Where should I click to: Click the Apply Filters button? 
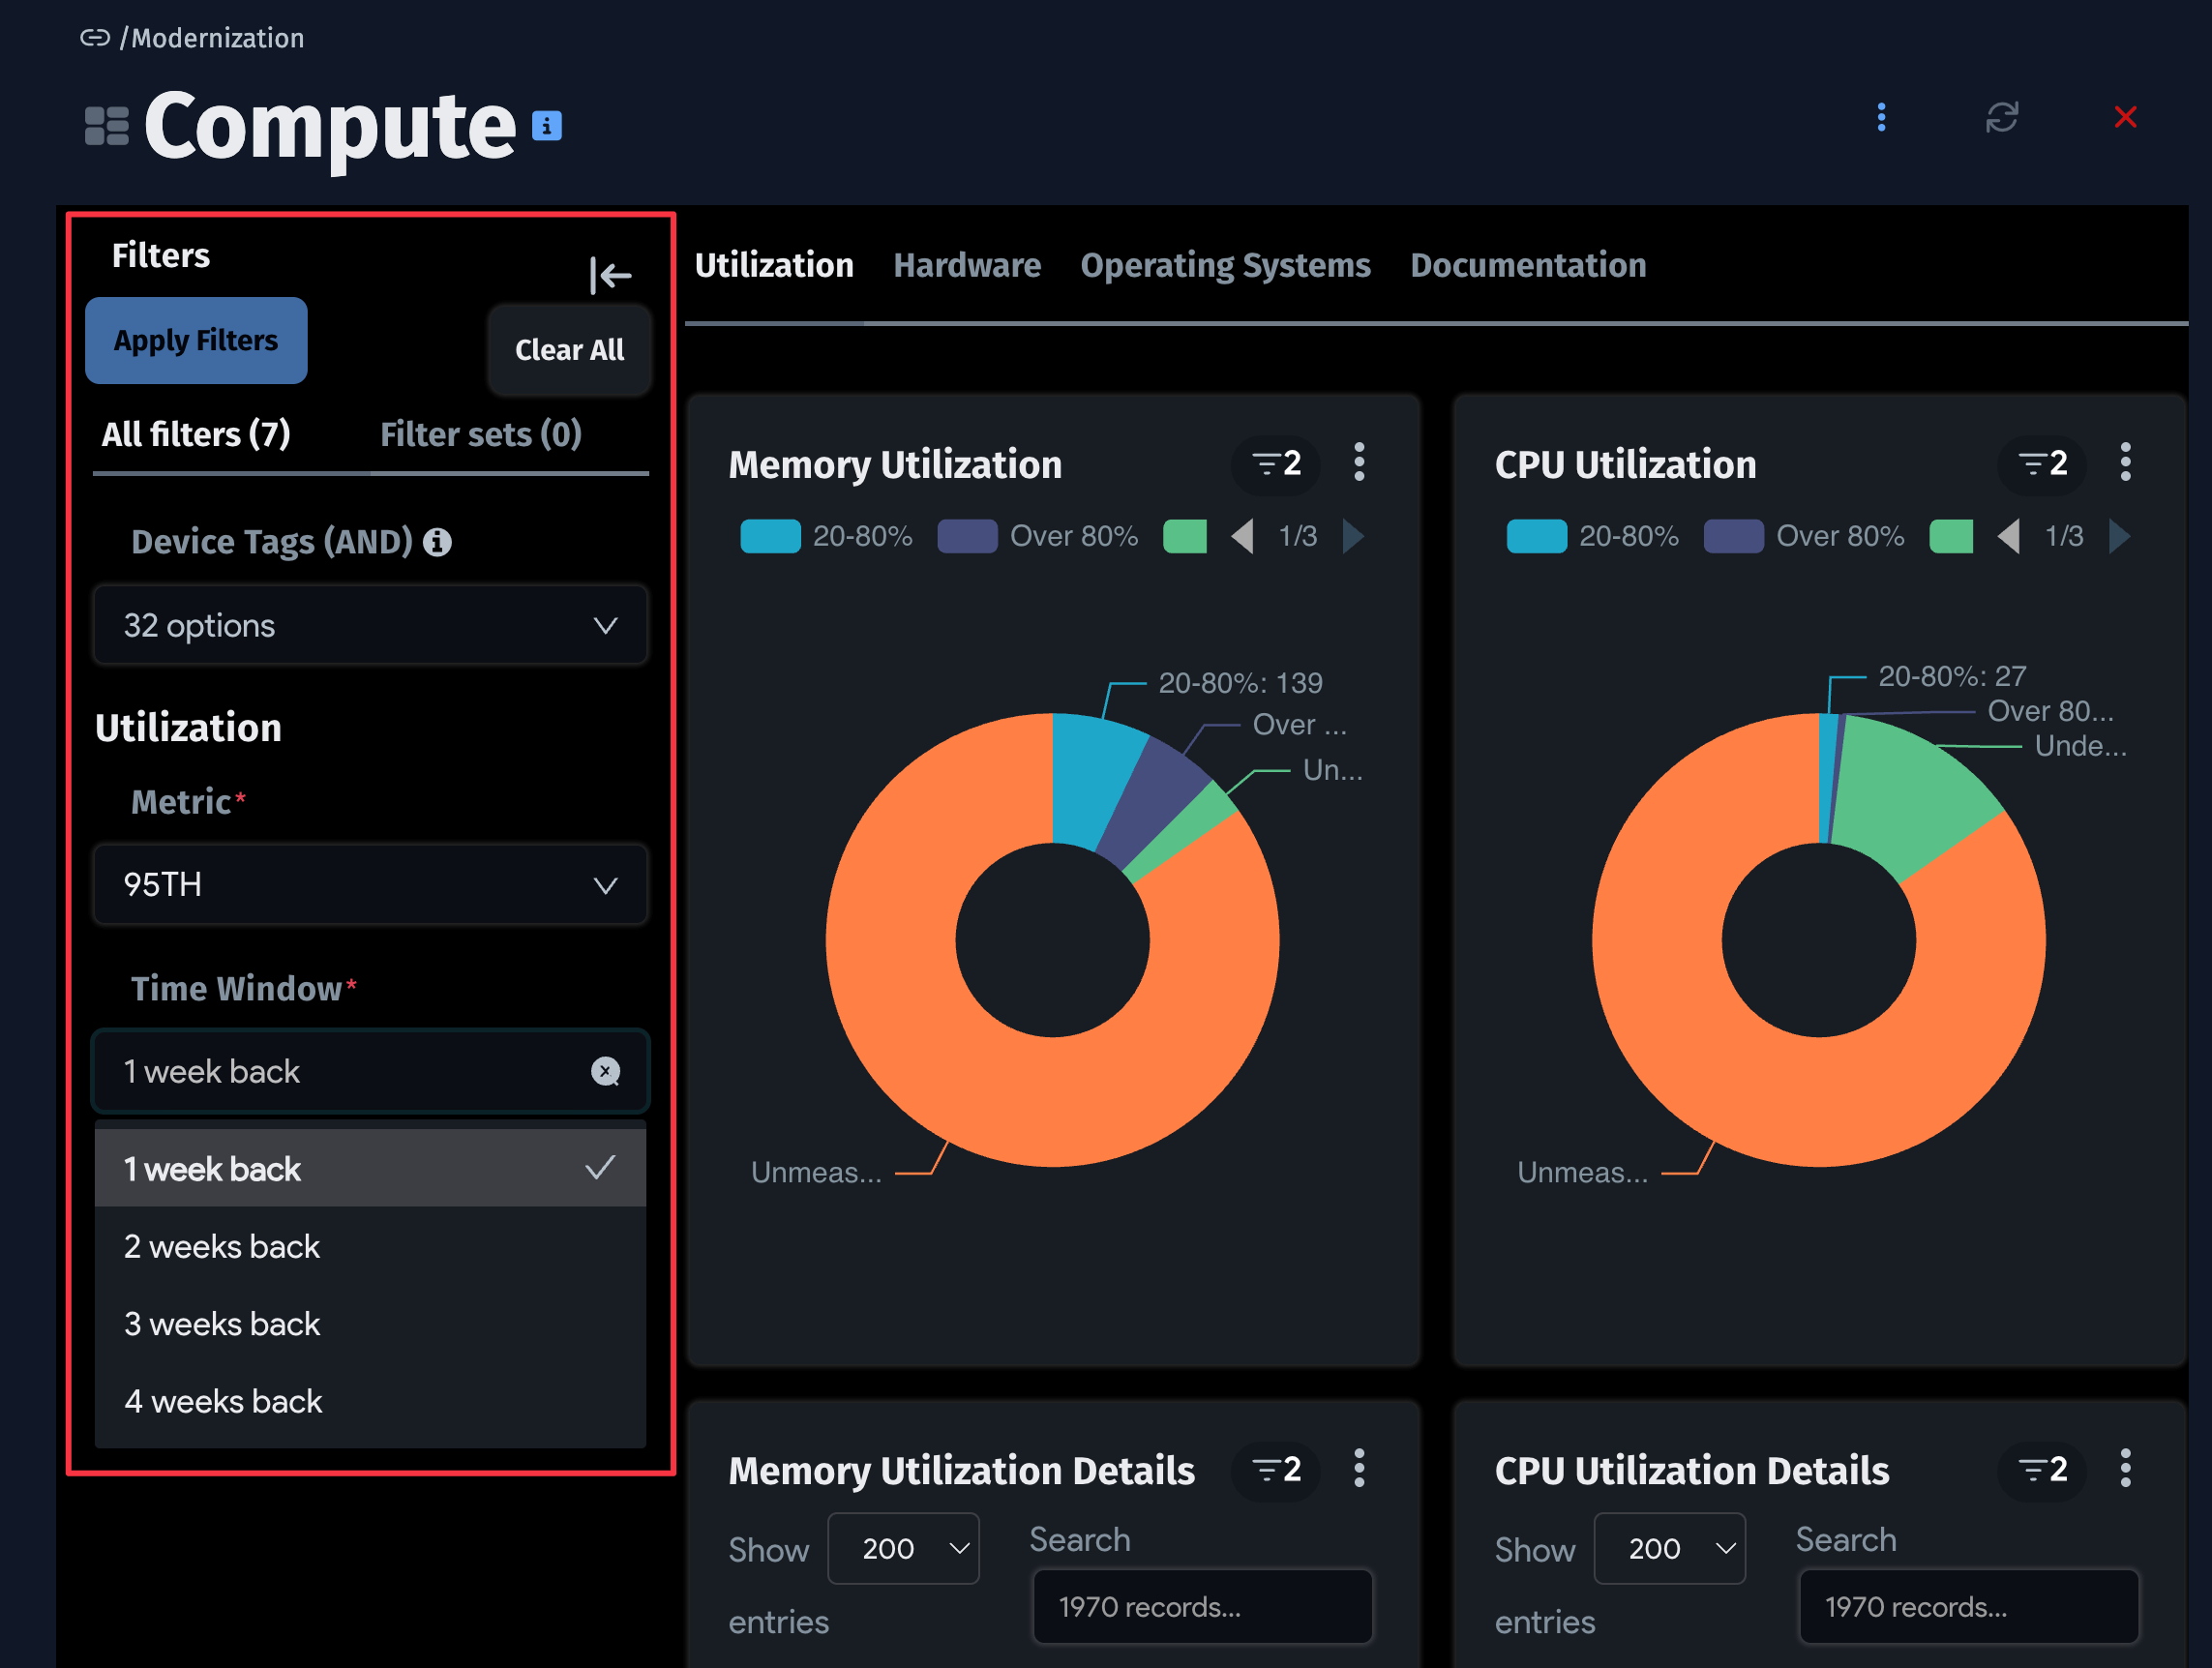pos(196,341)
